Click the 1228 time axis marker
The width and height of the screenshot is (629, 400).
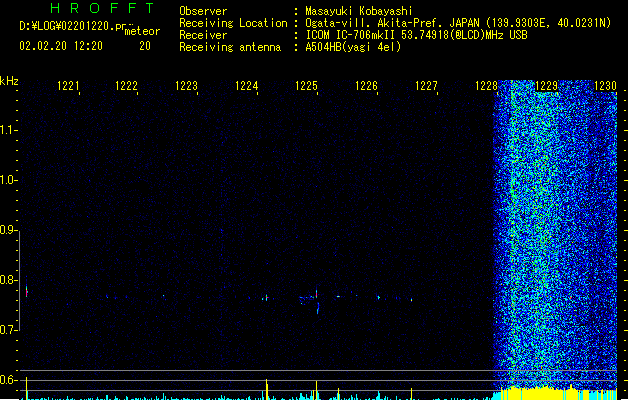coord(486,86)
